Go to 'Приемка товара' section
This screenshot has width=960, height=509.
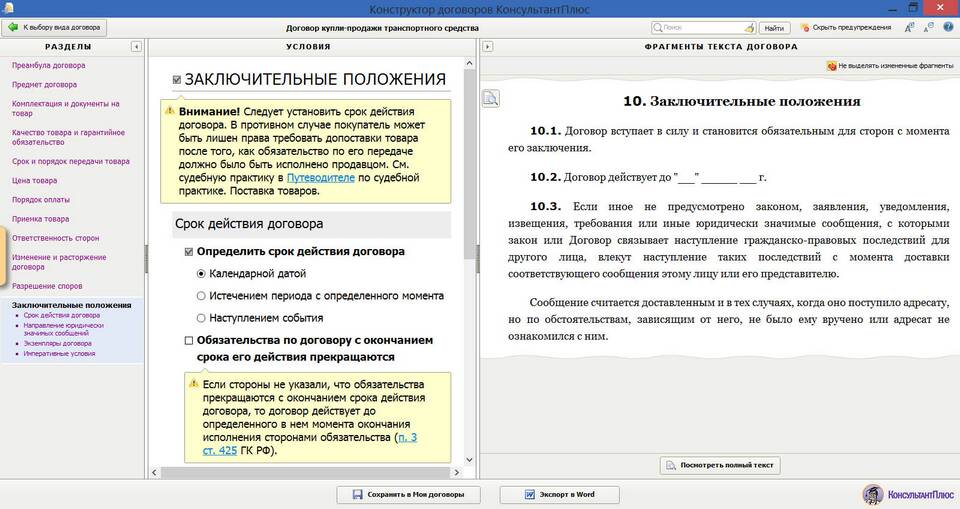click(40, 219)
